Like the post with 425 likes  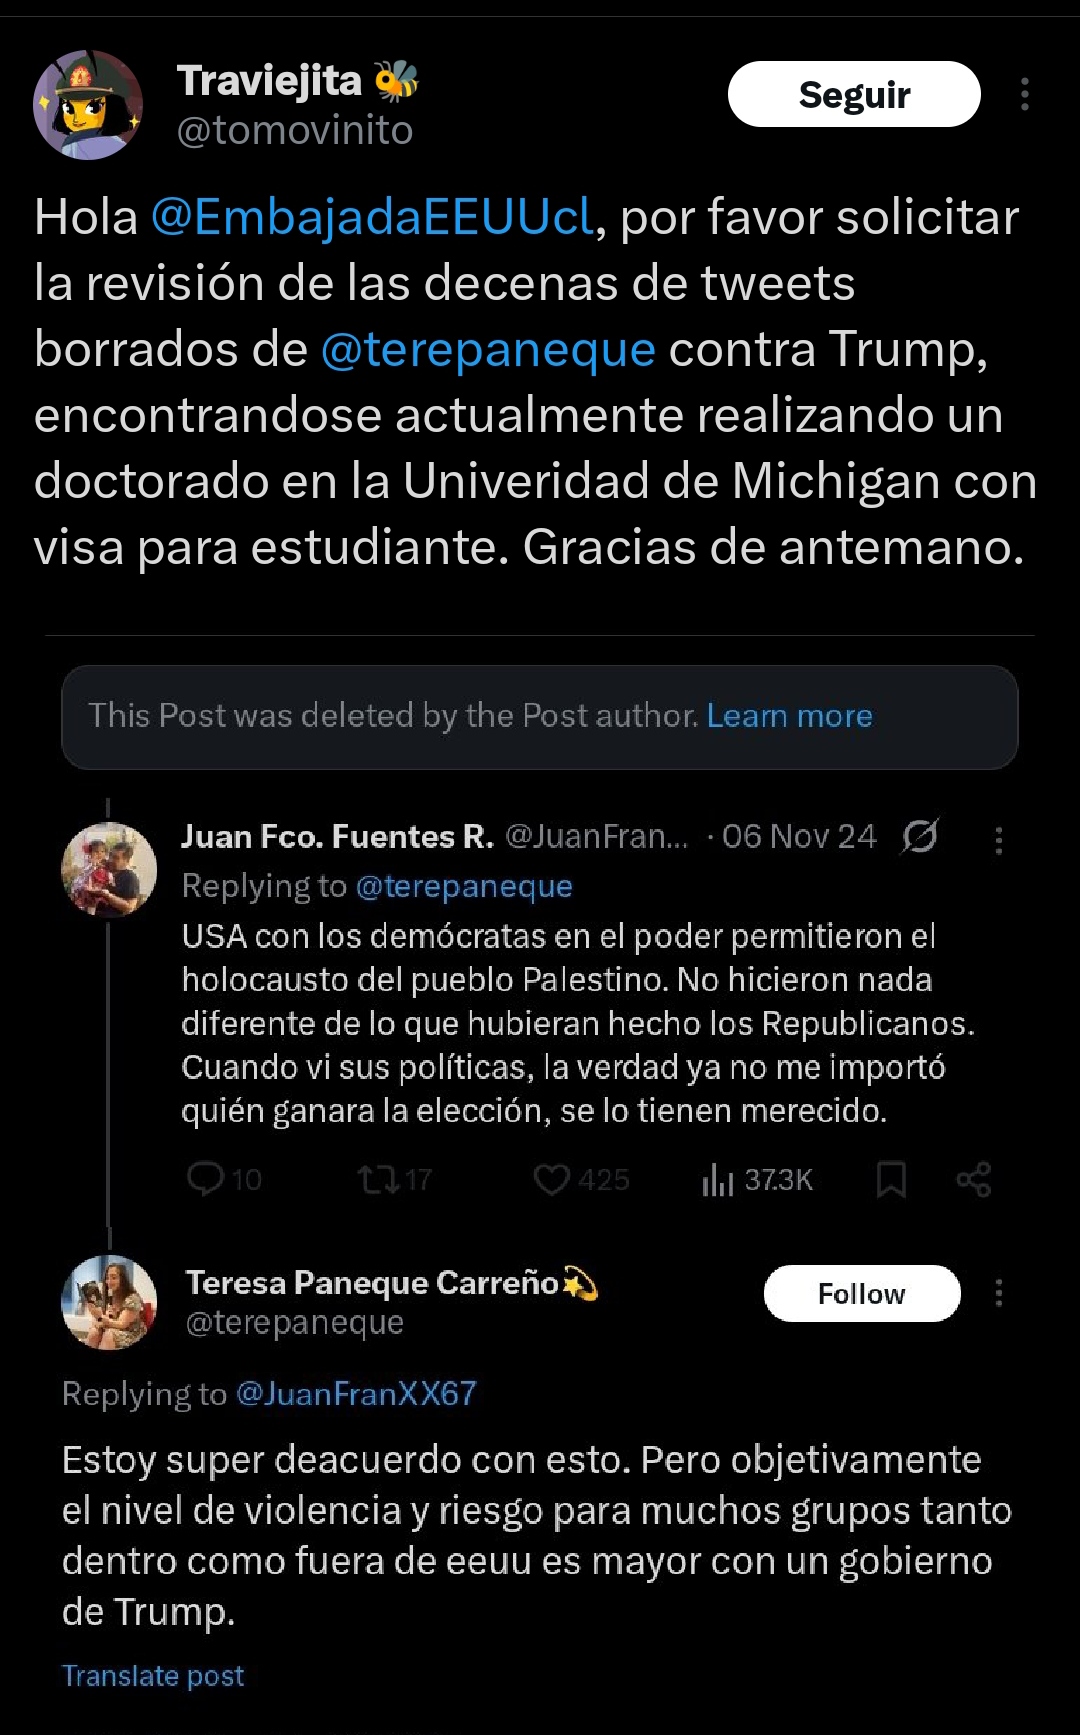coord(551,1179)
